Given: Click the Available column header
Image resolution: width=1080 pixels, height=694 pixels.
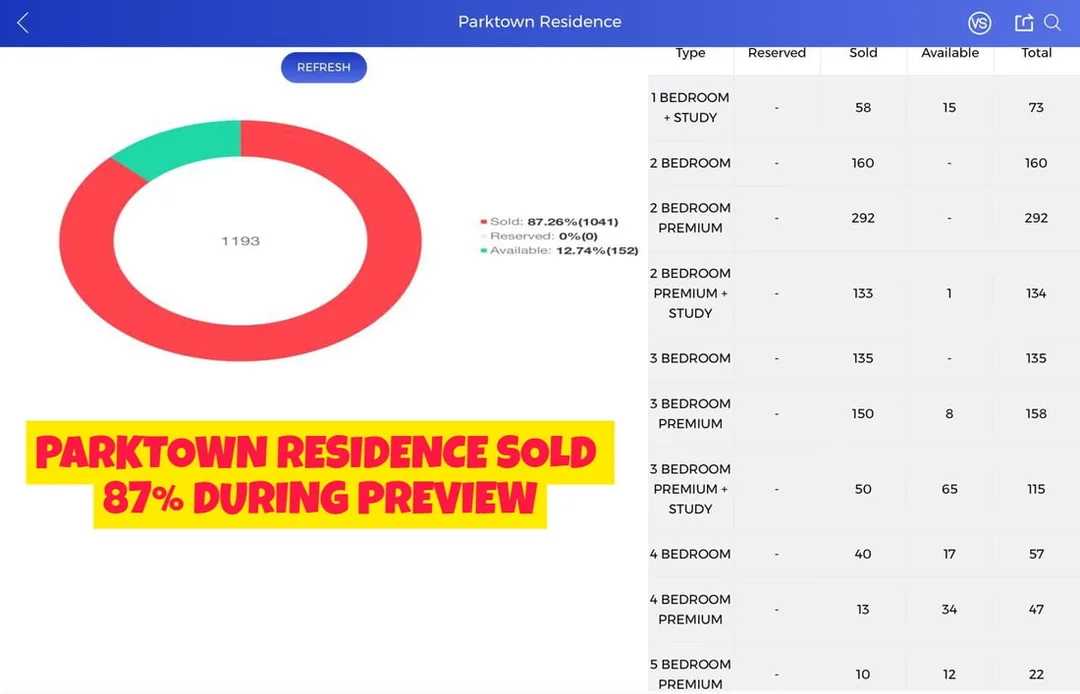Looking at the screenshot, I should (x=950, y=53).
